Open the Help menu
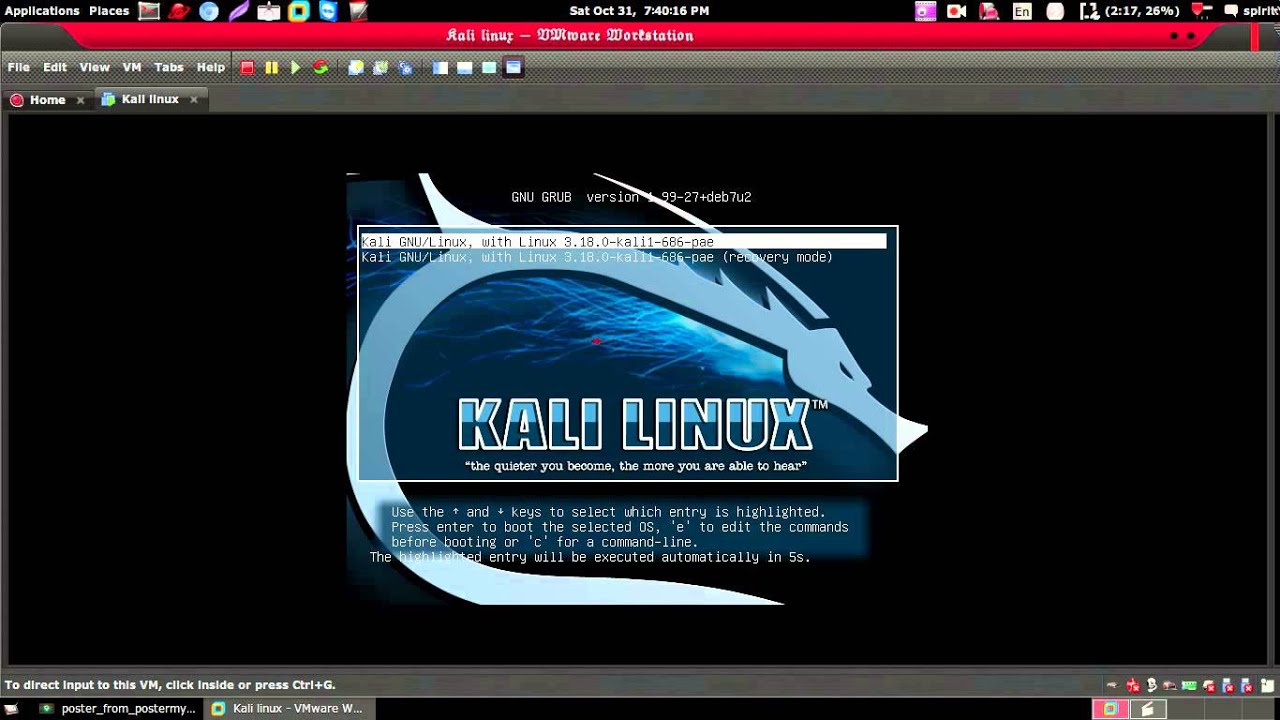Image resolution: width=1280 pixels, height=720 pixels. (211, 67)
